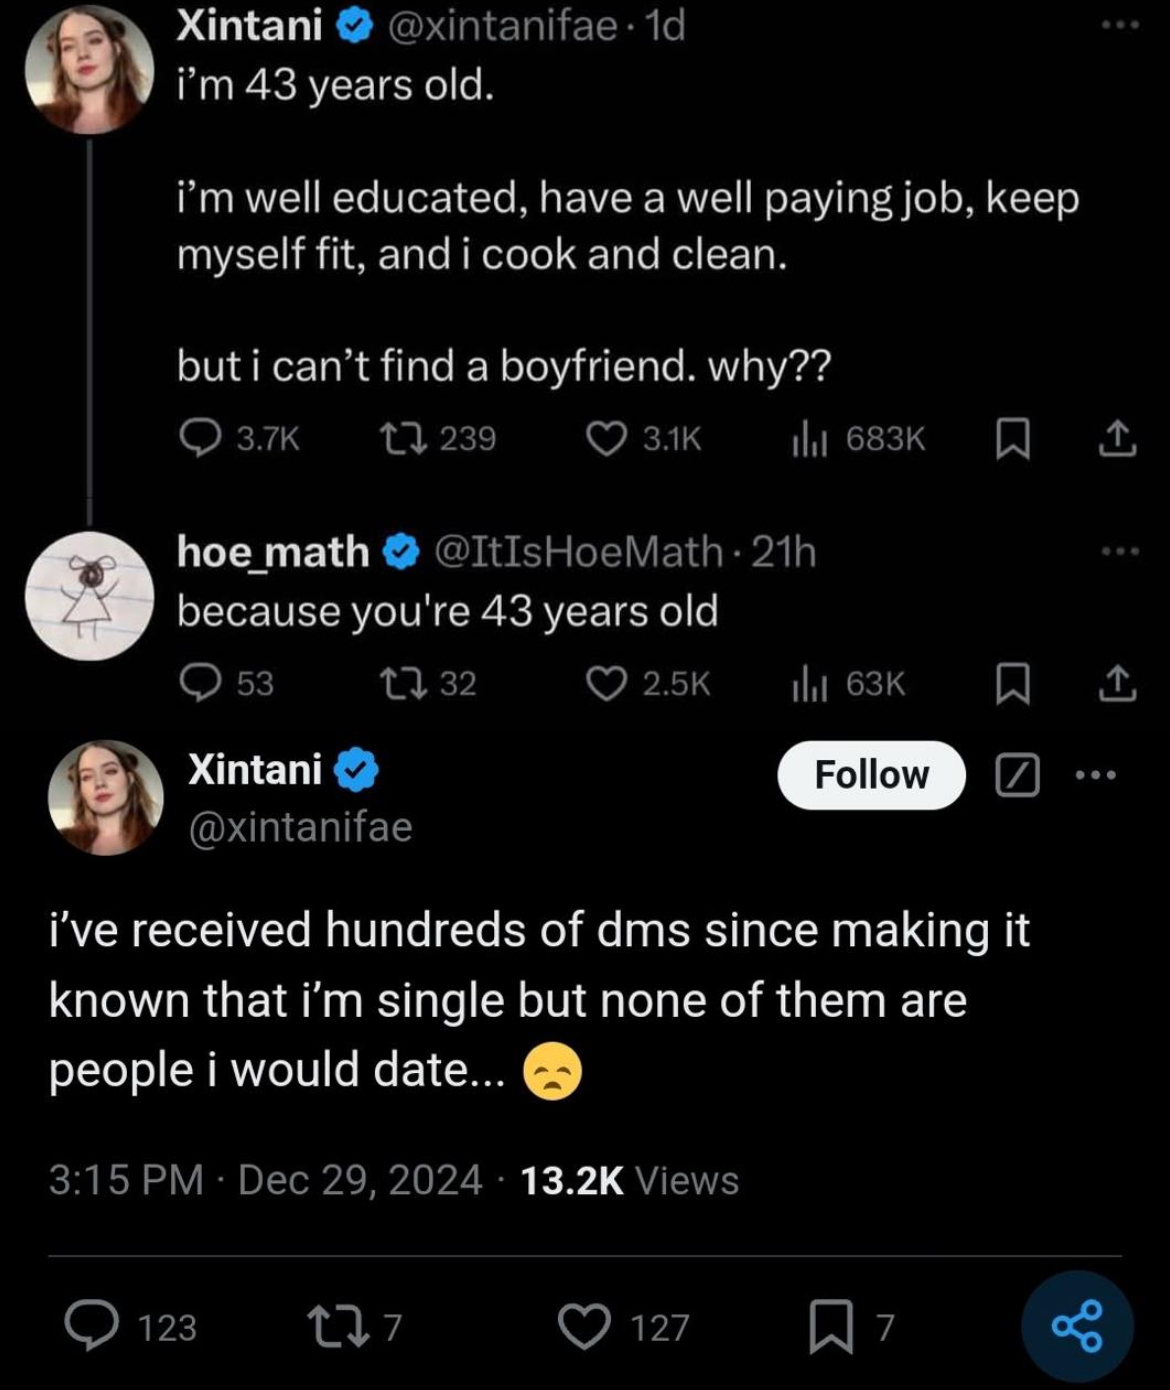Reply to Xintani's original 43 years old post
This screenshot has height=1390, width=1170.
pyautogui.click(x=201, y=438)
